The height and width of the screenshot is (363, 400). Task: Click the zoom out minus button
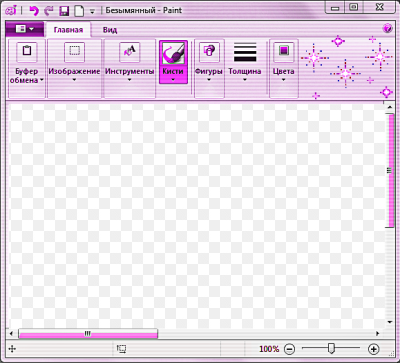[x=290, y=349]
